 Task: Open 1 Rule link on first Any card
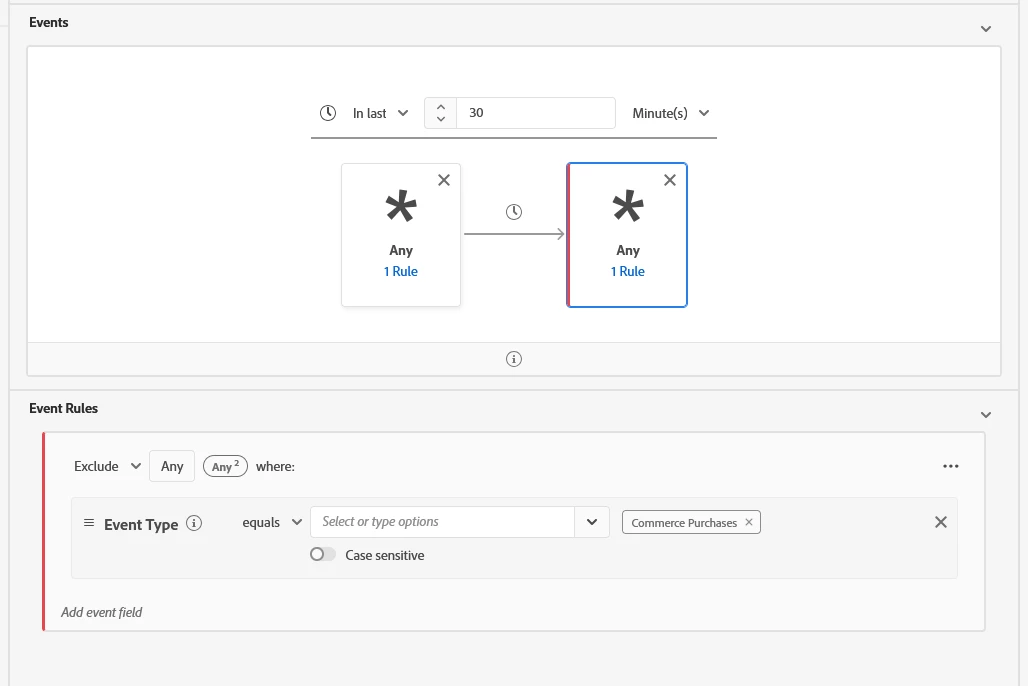click(x=401, y=272)
